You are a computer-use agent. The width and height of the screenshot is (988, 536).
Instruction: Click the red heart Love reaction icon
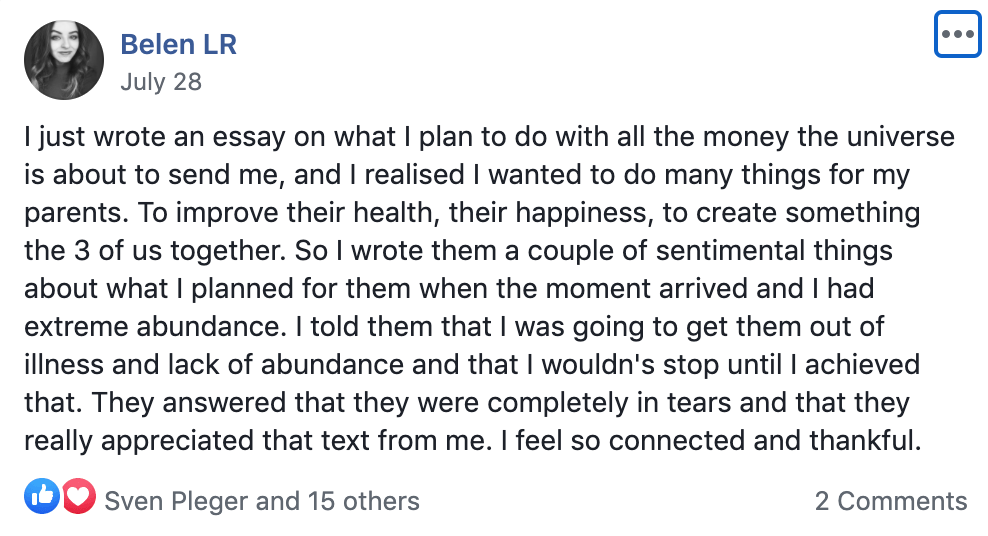tap(78, 496)
